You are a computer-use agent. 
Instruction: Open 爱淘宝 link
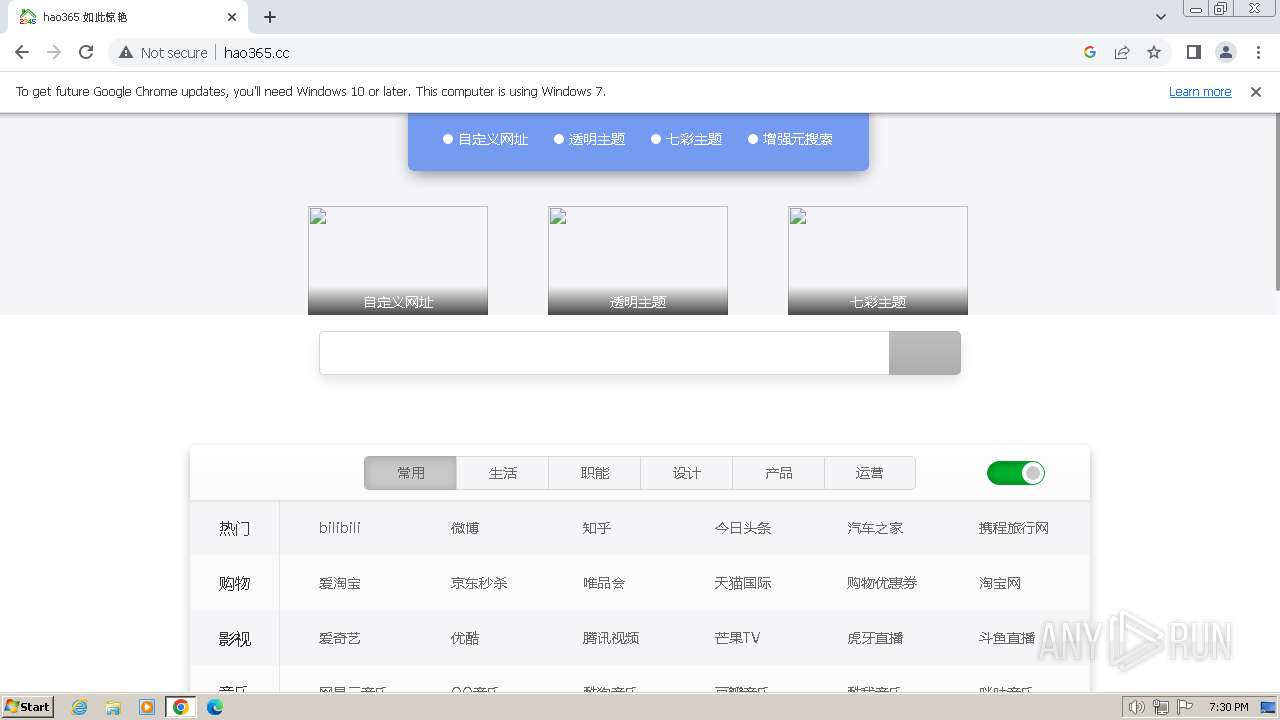click(340, 583)
